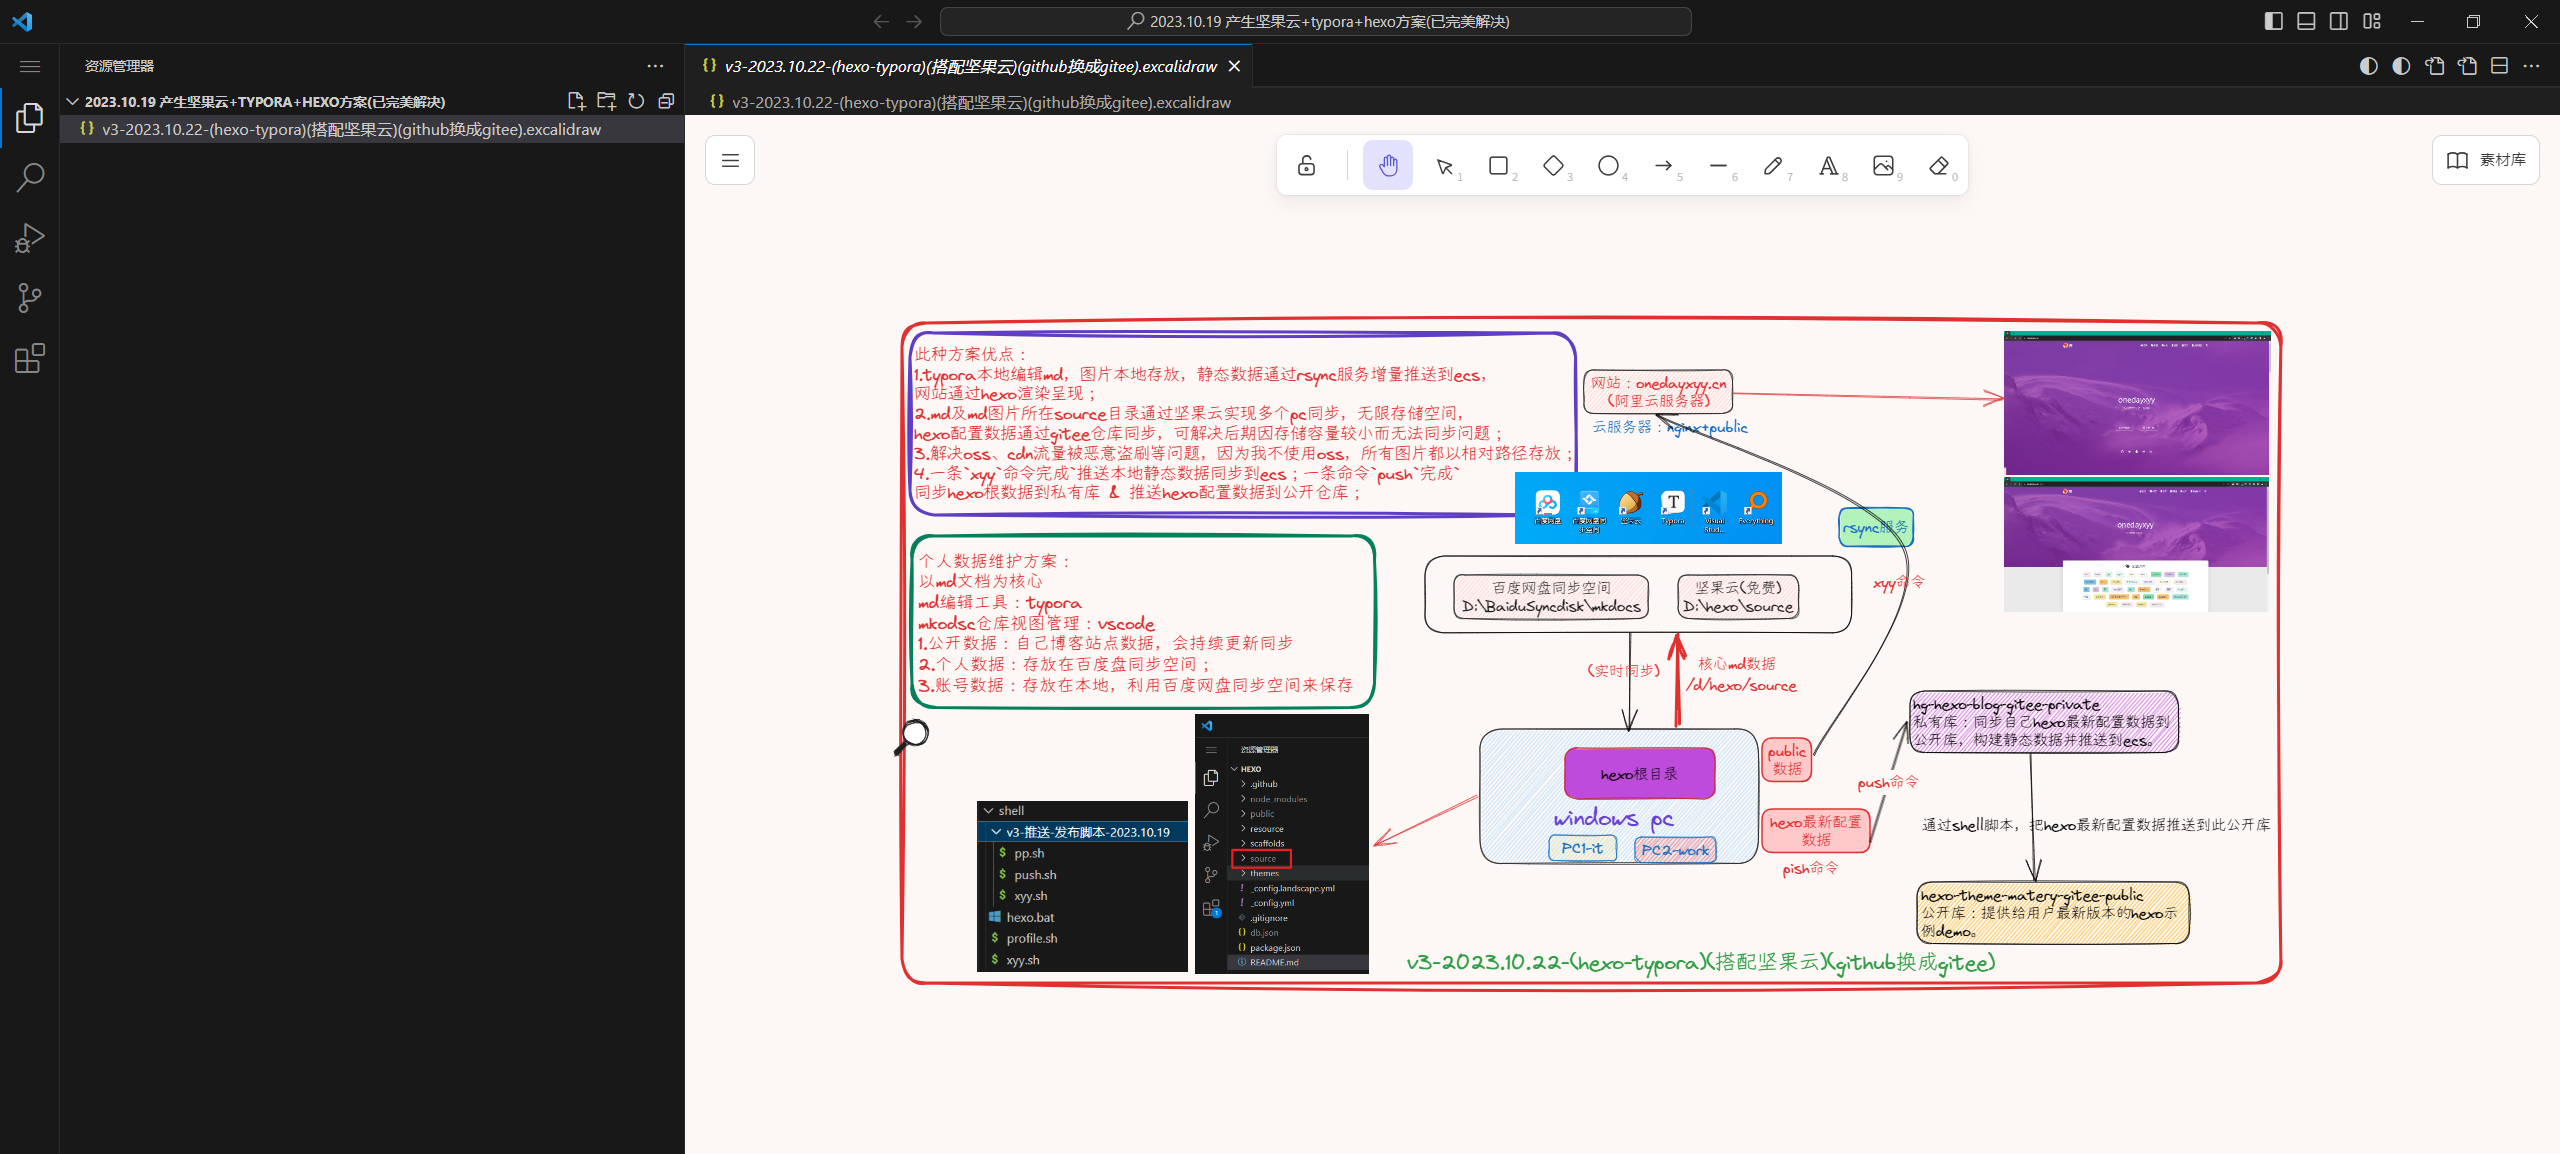
Task: Select the Arrow drawing tool
Action: (x=1663, y=166)
